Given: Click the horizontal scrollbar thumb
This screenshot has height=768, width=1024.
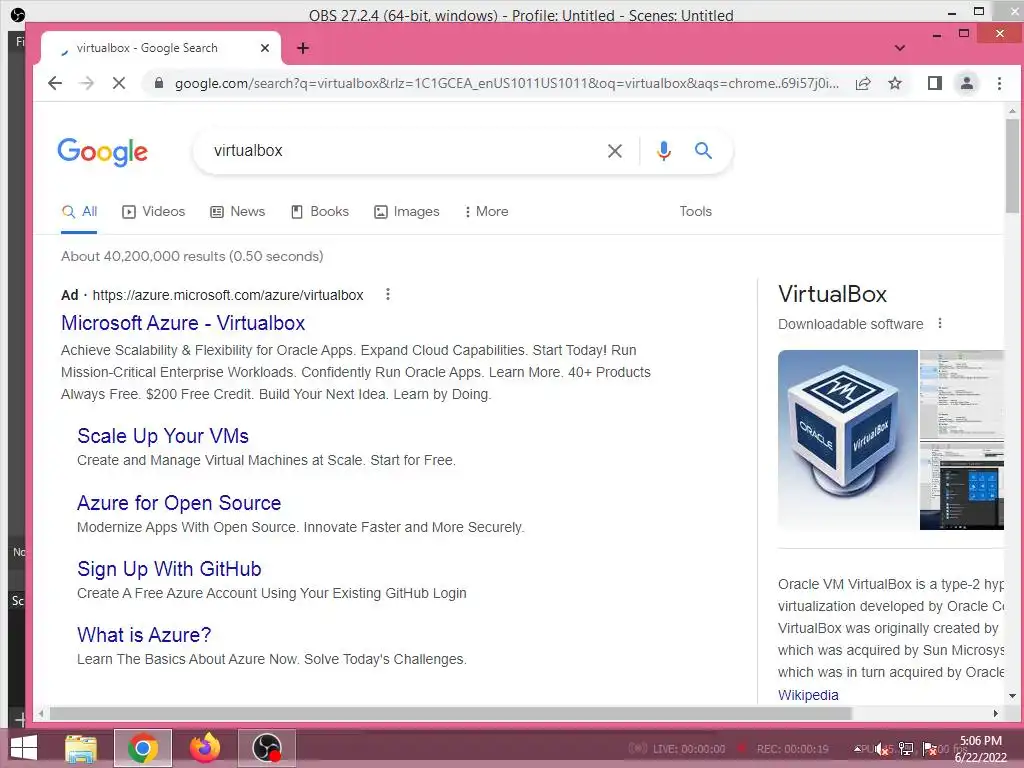Looking at the screenshot, I should click(x=451, y=714).
